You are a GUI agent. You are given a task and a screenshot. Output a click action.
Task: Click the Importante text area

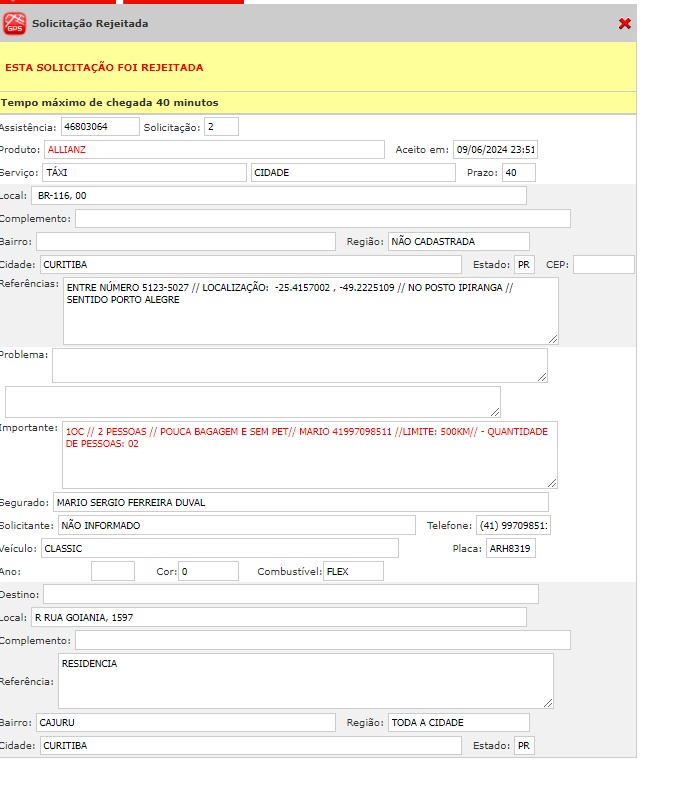coord(310,455)
